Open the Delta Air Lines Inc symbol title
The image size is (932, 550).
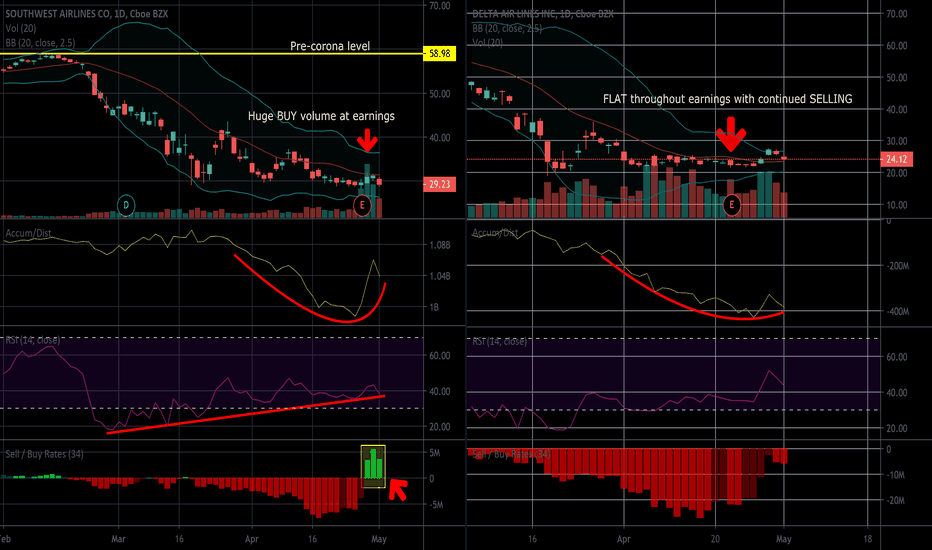click(x=543, y=14)
